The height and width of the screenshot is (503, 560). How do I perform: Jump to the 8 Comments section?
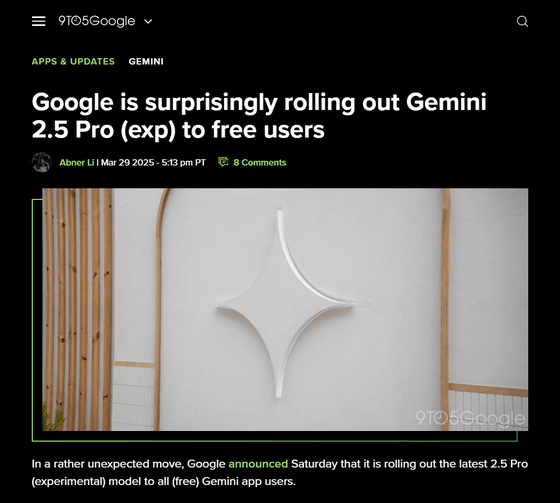pos(260,163)
